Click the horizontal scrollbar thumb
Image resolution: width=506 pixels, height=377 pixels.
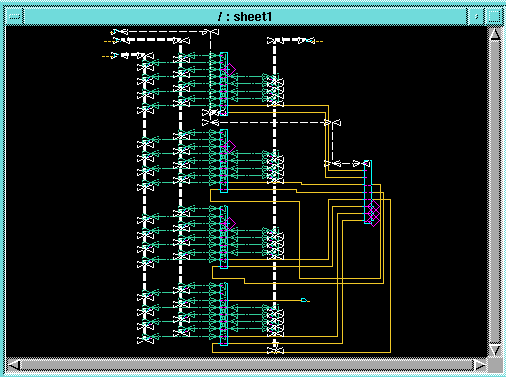[x=247, y=366]
